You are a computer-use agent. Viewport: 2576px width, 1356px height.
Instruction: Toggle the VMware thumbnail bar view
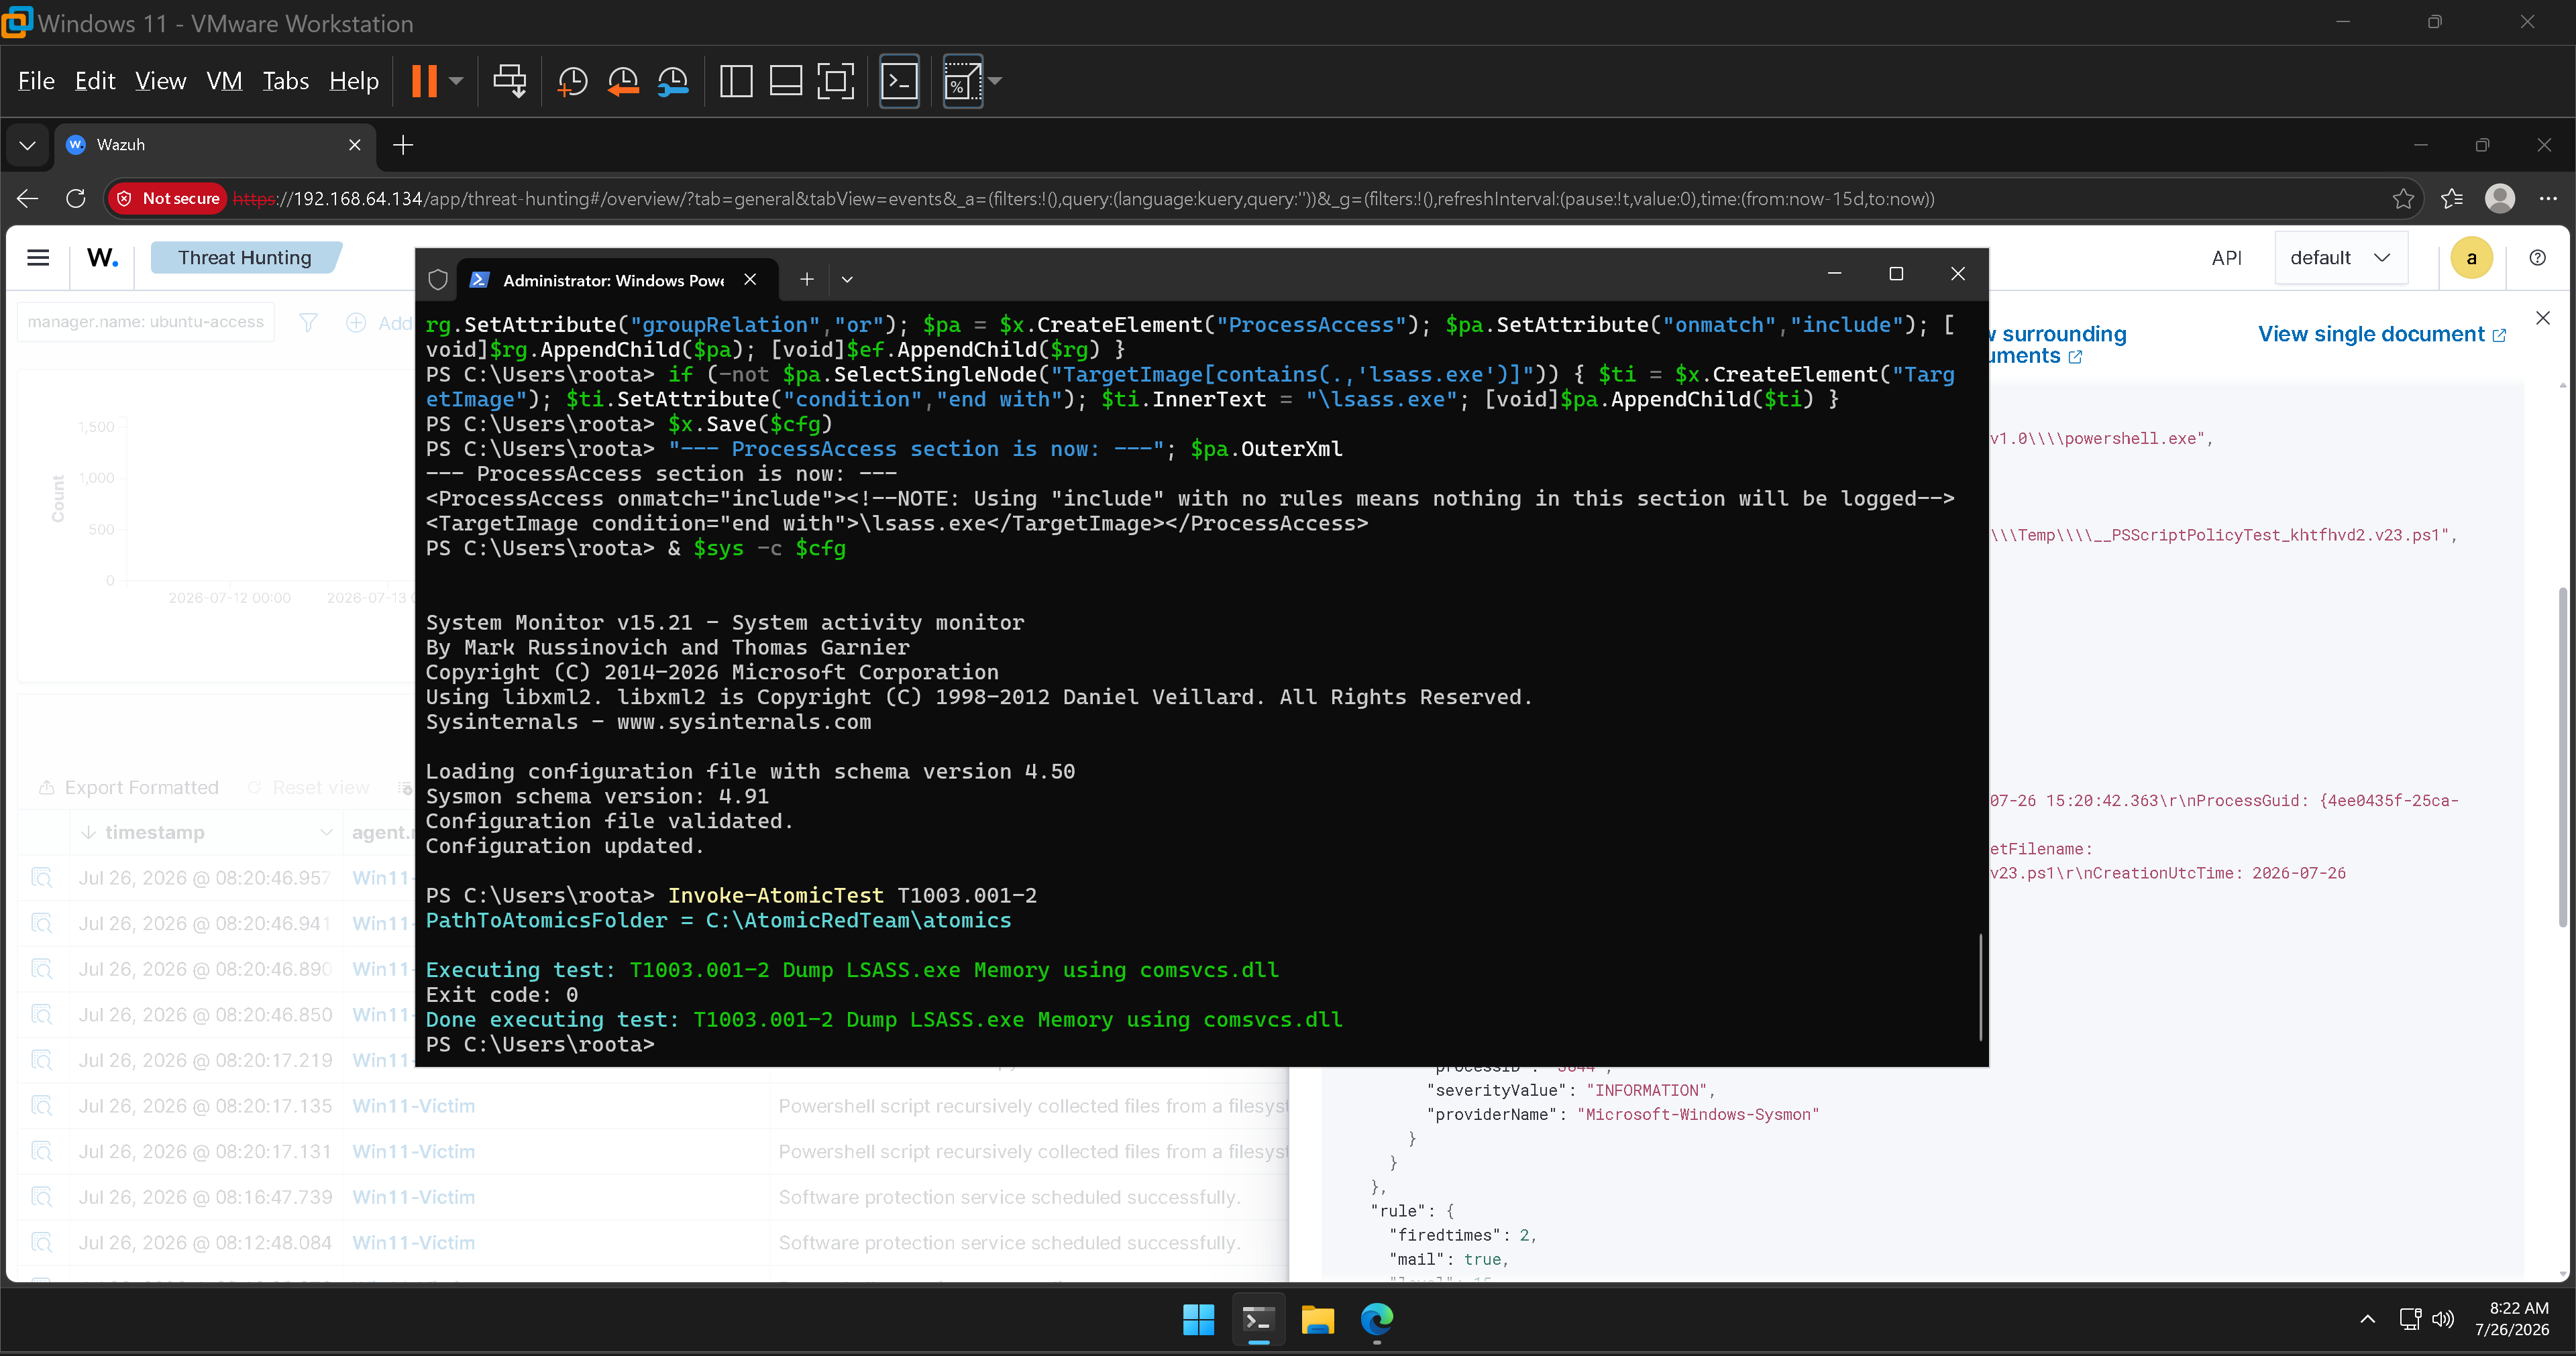(786, 81)
